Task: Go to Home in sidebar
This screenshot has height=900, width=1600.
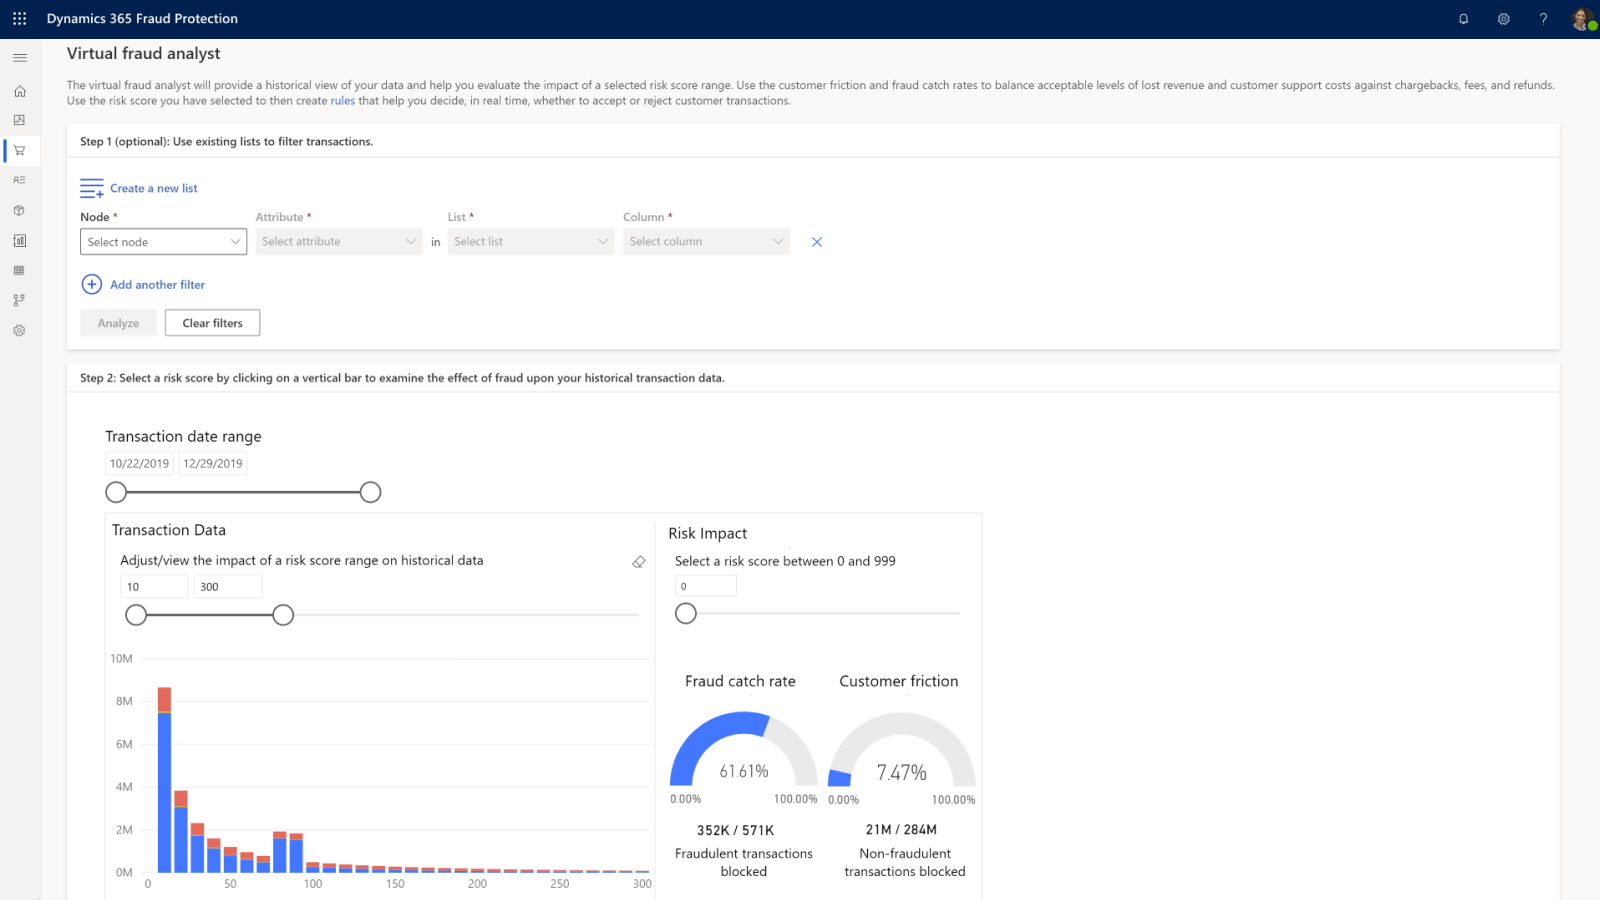Action: 20,91
